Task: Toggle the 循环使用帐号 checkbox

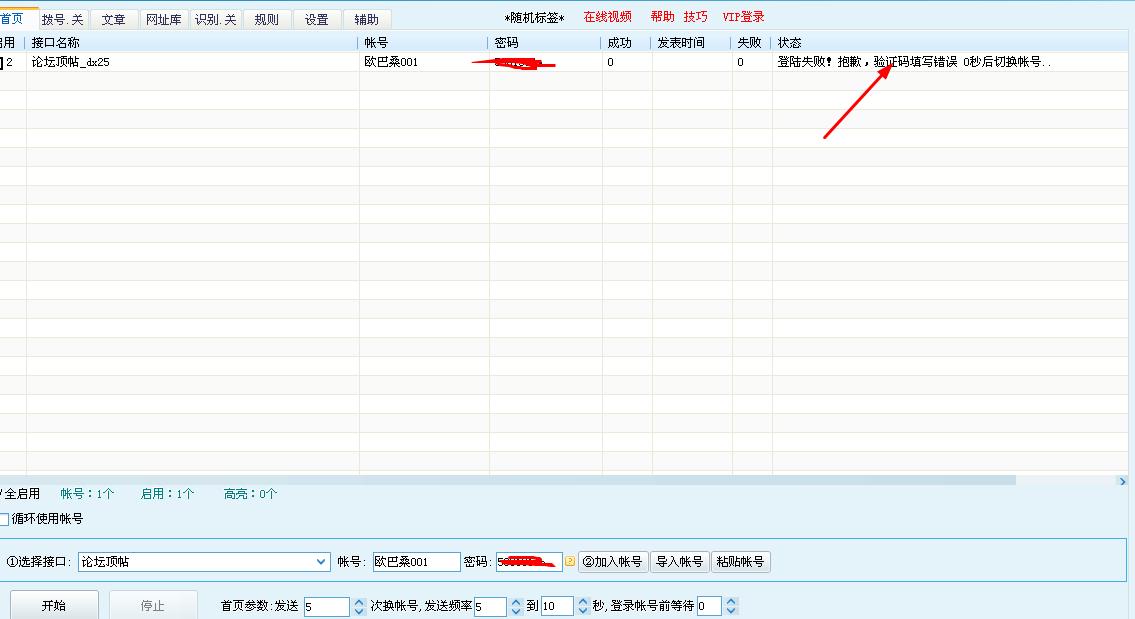Action: click(3, 519)
